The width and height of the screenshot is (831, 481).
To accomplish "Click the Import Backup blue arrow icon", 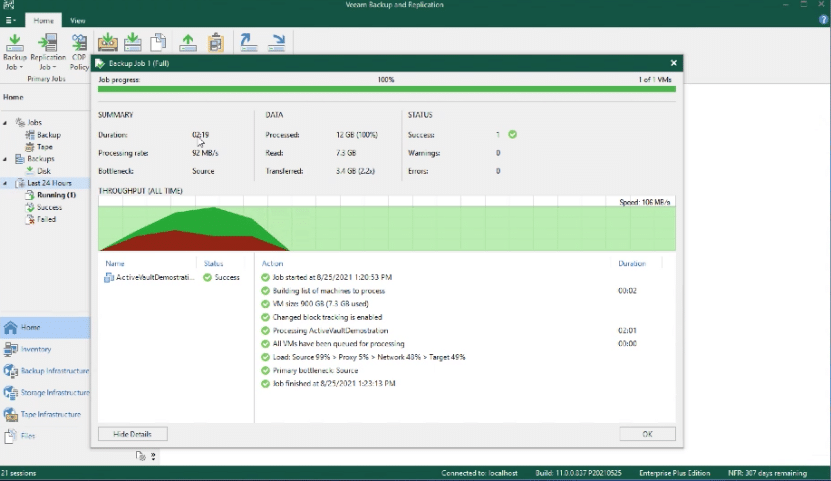I will click(x=248, y=42).
